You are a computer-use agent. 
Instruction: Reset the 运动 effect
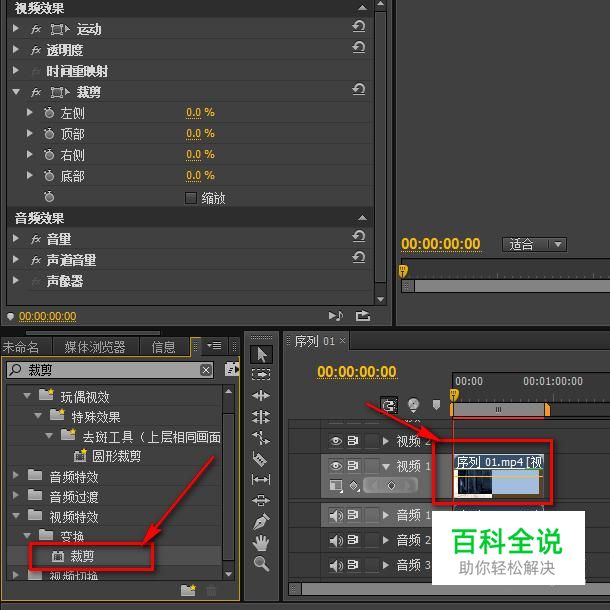pyautogui.click(x=359, y=26)
